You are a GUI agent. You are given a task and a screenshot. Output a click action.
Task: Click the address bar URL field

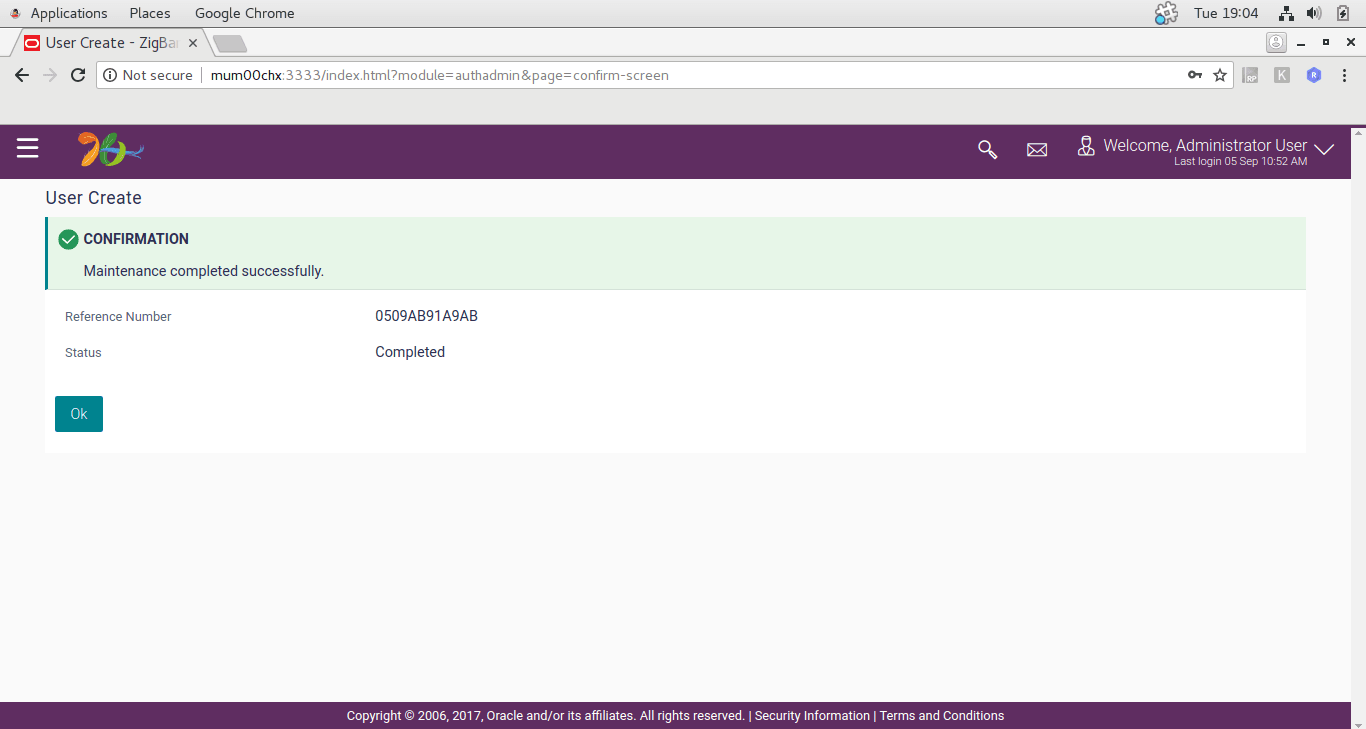(664, 75)
